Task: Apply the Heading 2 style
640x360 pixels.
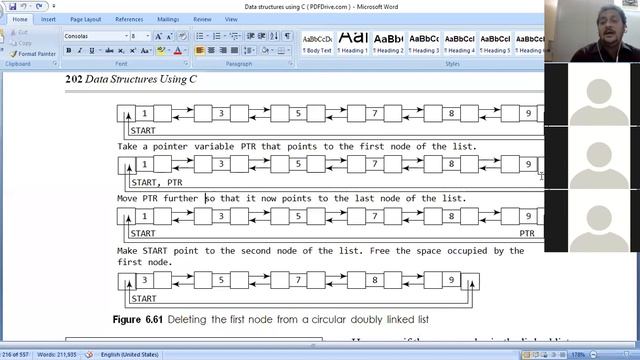Action: (389, 44)
